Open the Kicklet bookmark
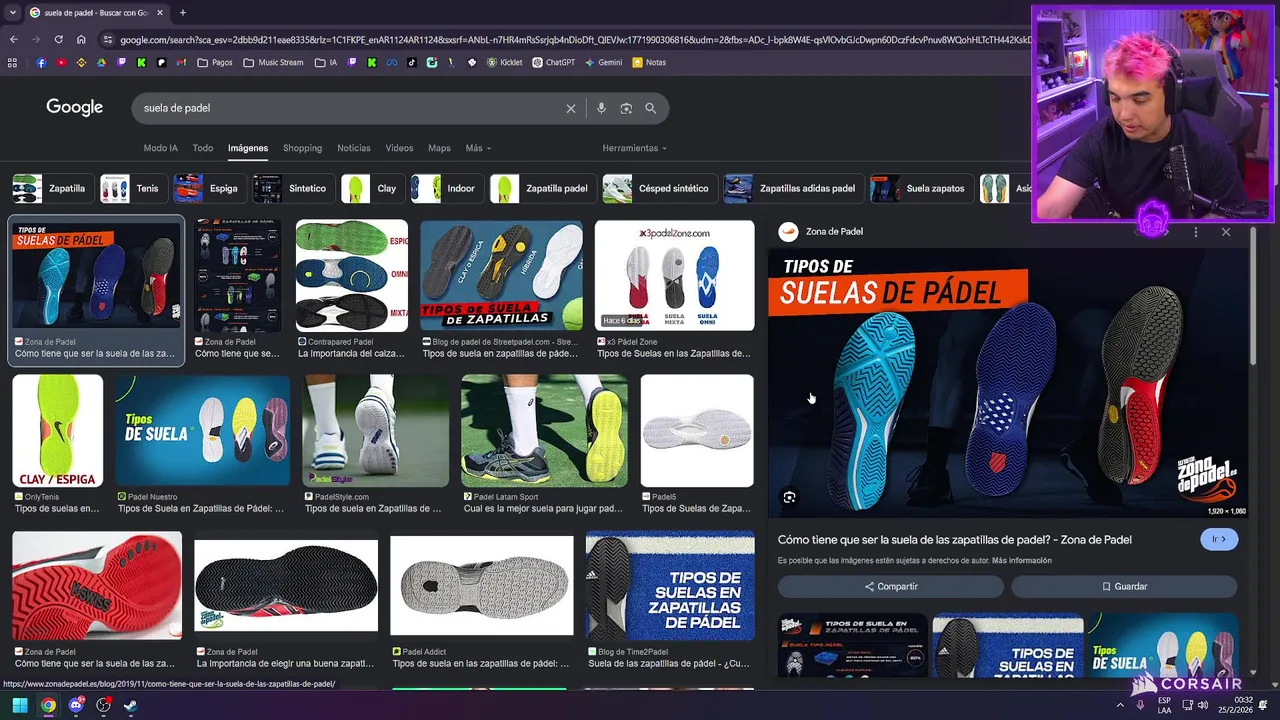Image resolution: width=1280 pixels, height=720 pixels. [504, 62]
